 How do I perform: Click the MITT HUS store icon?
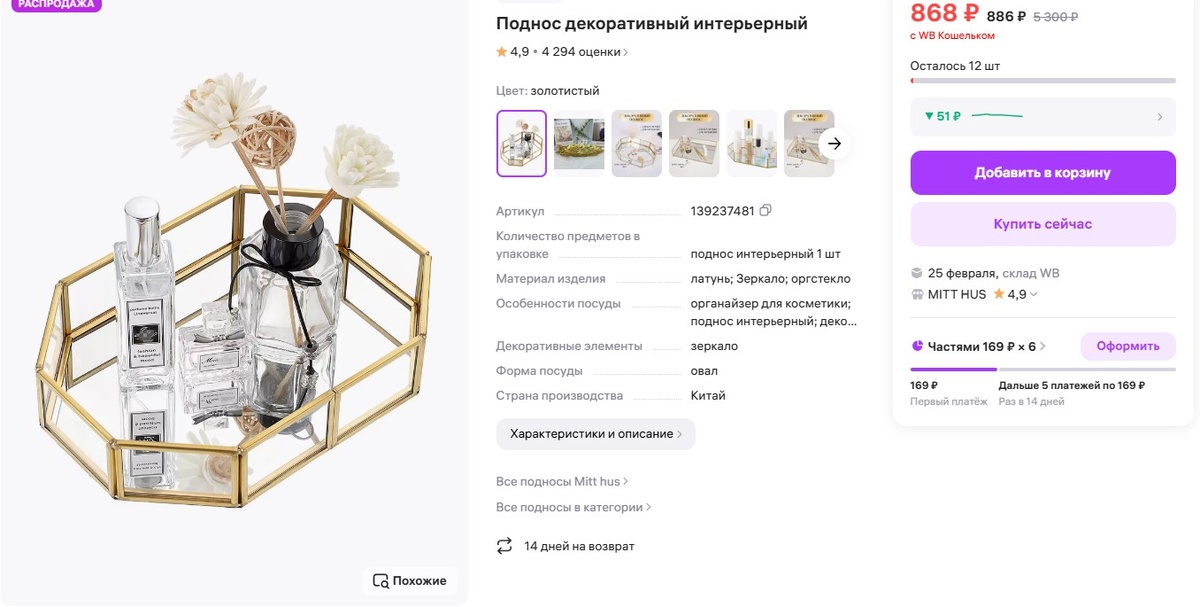pos(918,295)
